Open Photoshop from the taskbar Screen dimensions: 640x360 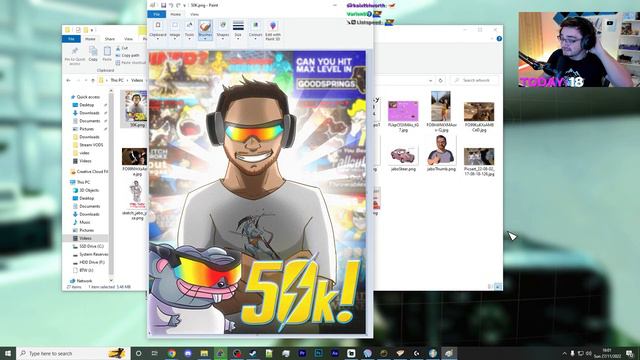click(318, 353)
